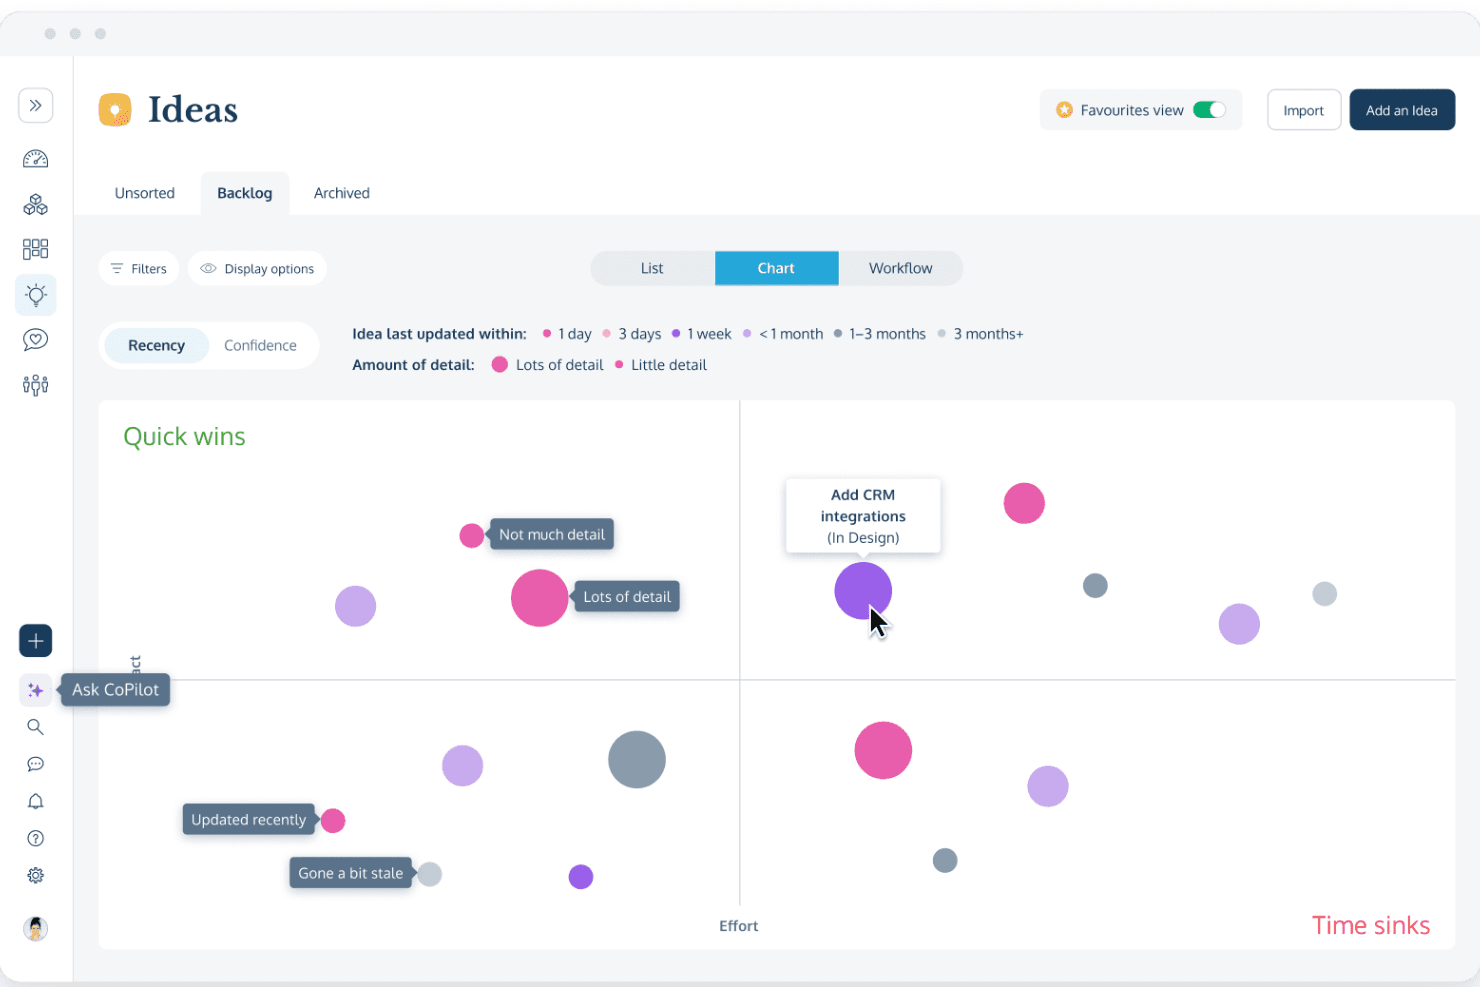
Task: Select the lightbulb Ideas icon in sidebar
Action: (35, 294)
